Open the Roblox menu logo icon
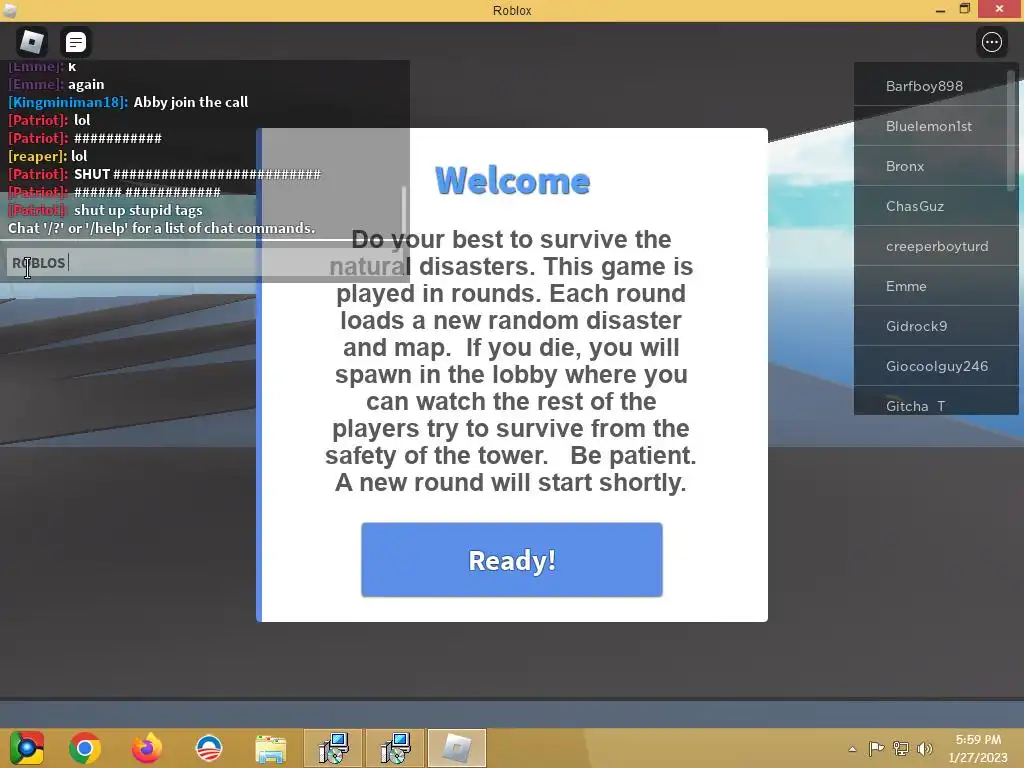 coord(31,42)
